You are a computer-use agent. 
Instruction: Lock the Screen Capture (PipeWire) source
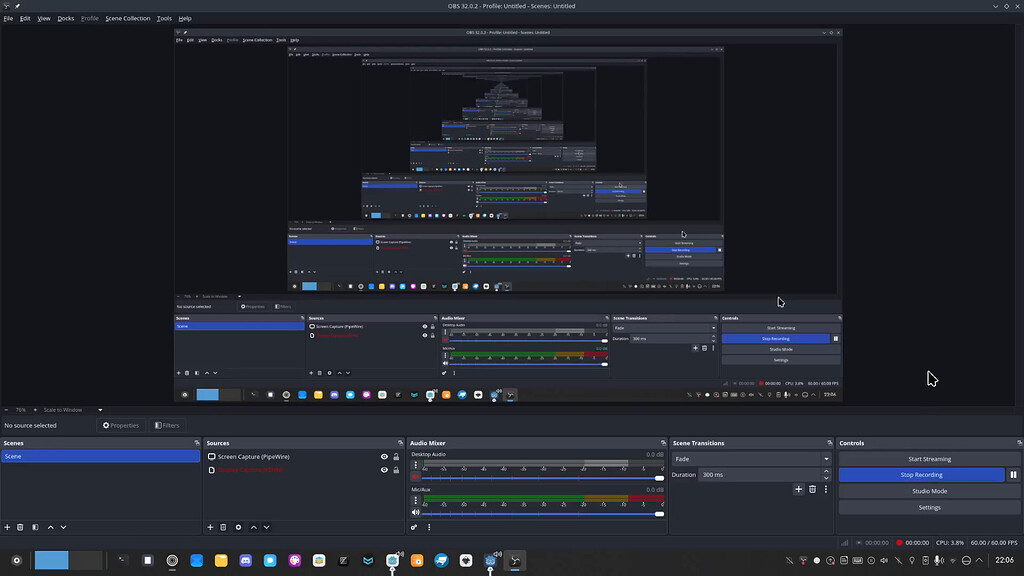click(x=396, y=456)
